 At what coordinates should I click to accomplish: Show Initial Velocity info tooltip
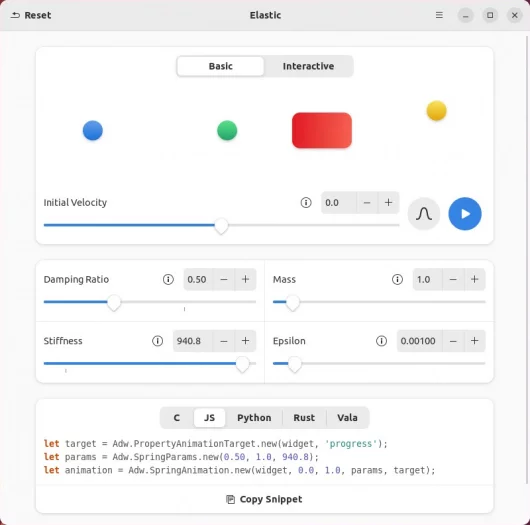click(306, 202)
